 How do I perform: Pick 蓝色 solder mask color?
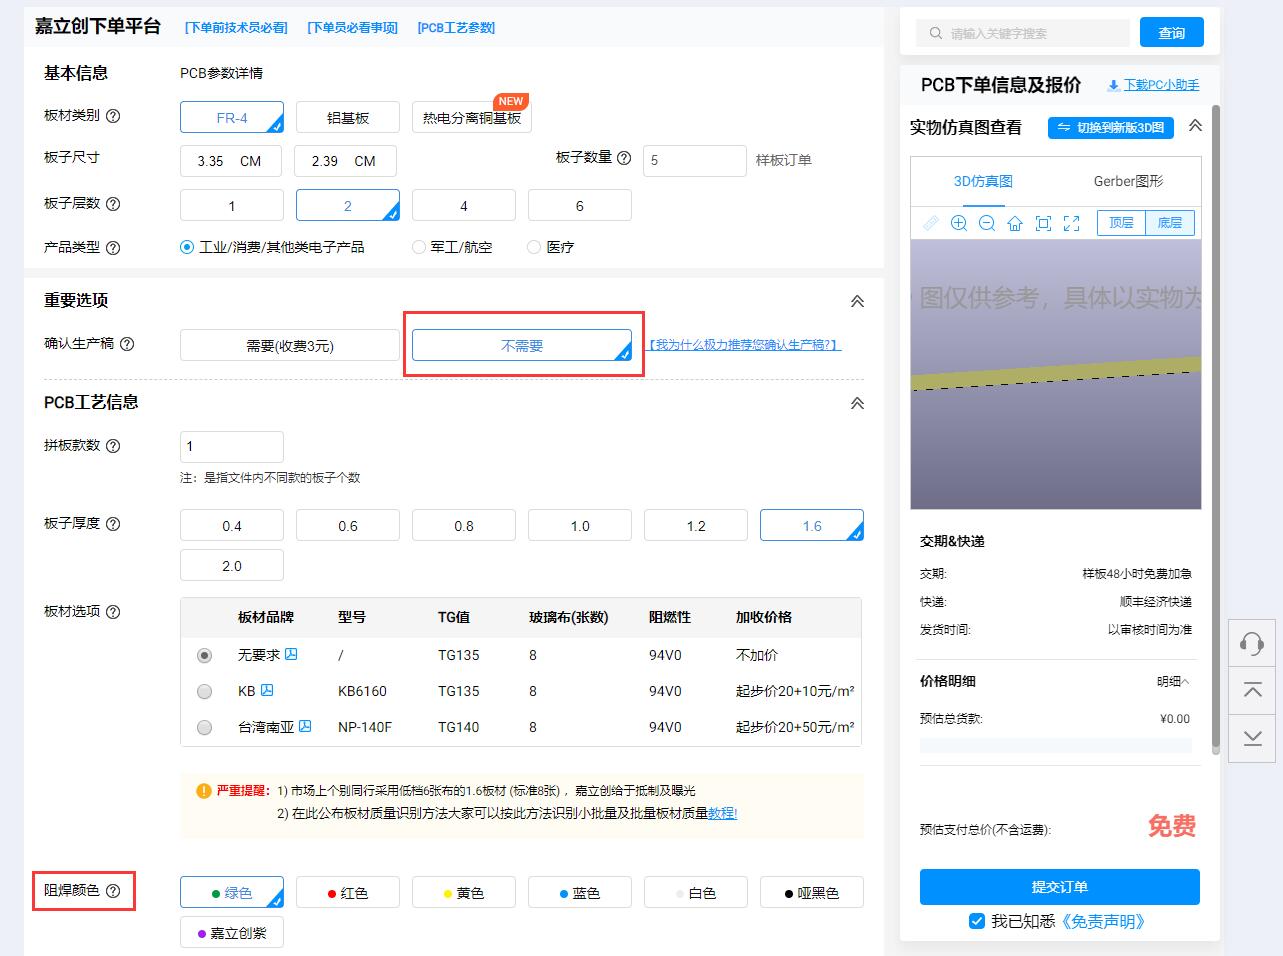[580, 892]
